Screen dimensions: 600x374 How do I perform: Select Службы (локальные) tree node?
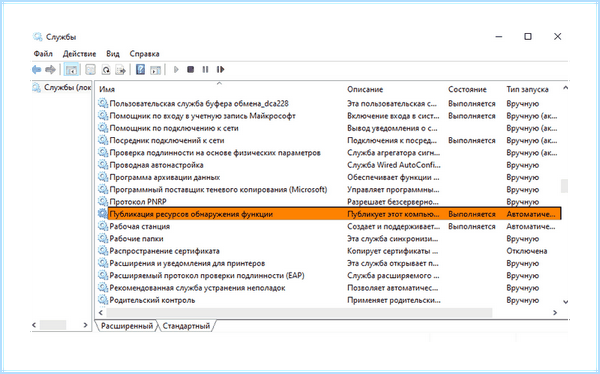click(62, 88)
